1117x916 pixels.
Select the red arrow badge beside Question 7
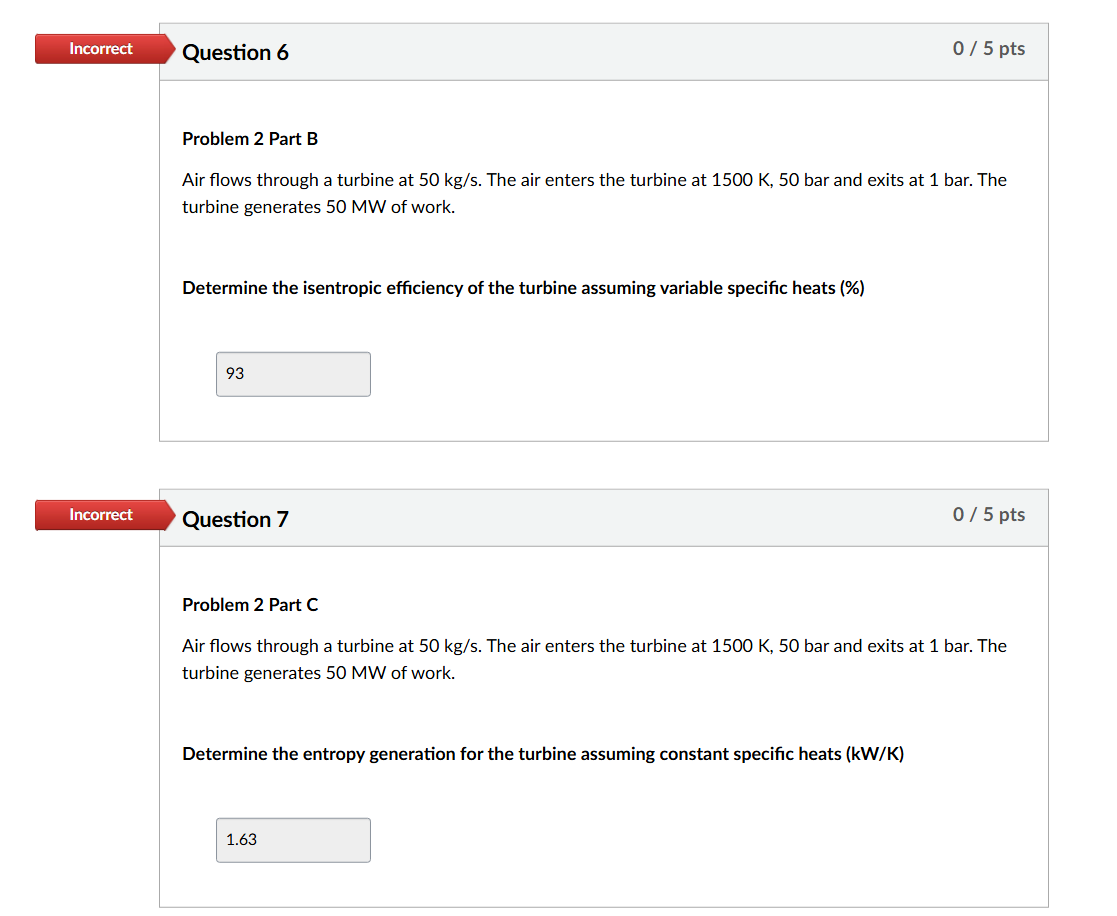tap(99, 515)
